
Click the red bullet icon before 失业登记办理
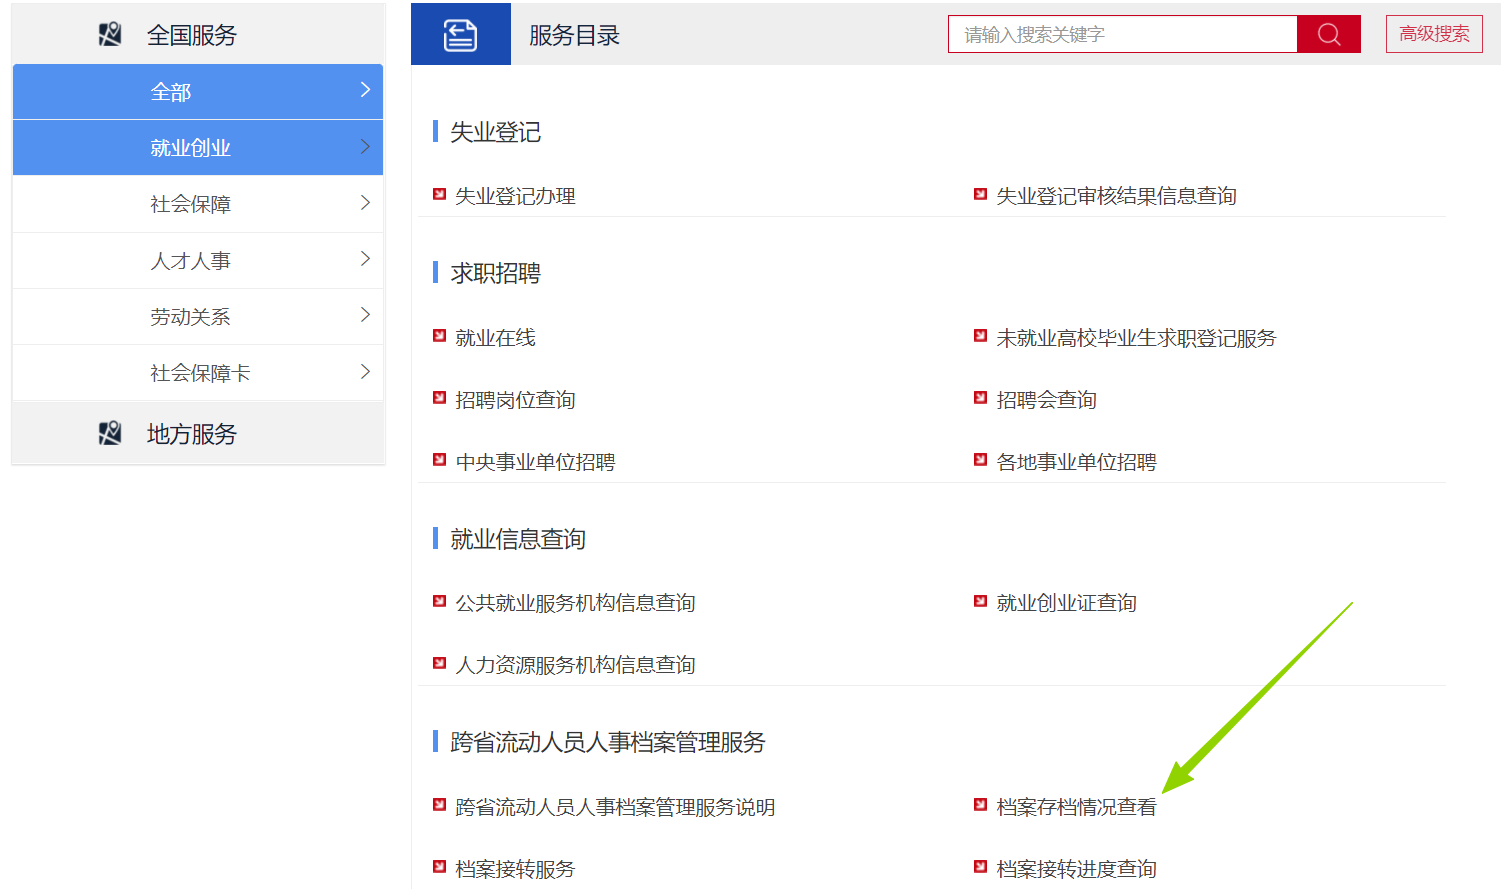coord(439,195)
